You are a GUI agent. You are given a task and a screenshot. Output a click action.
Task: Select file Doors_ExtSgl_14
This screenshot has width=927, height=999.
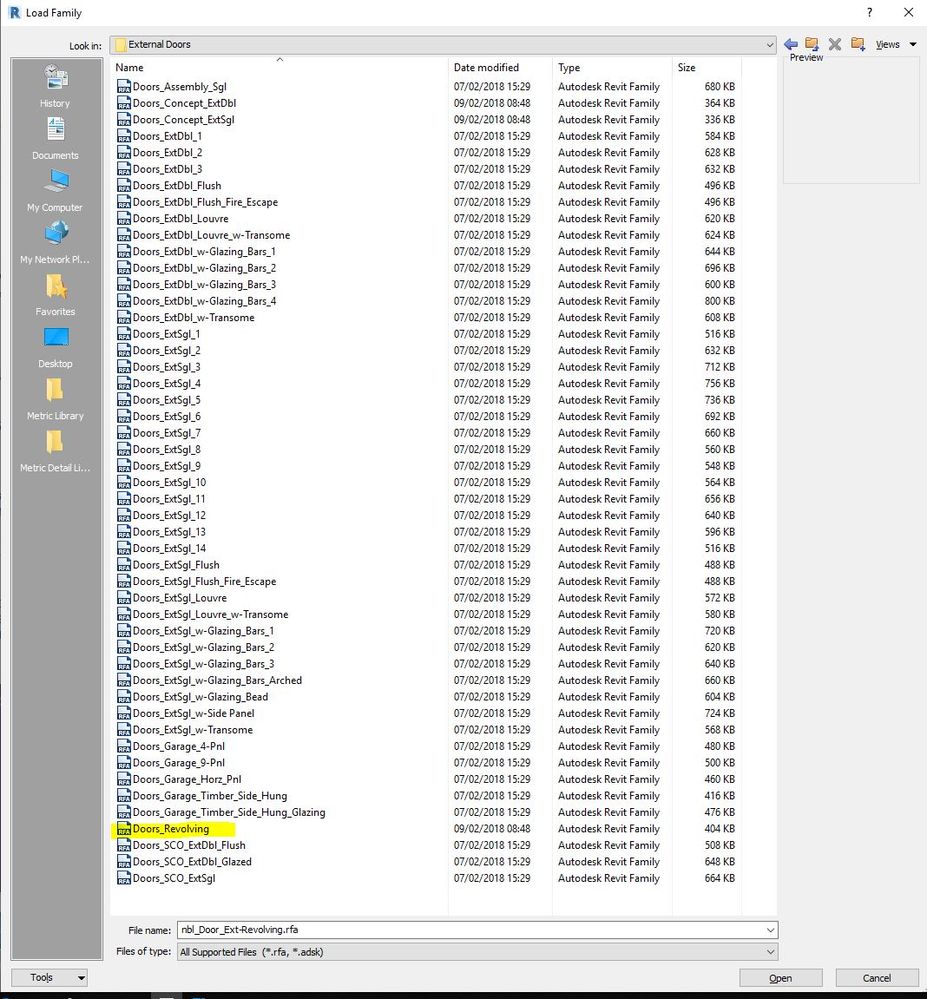coord(169,549)
